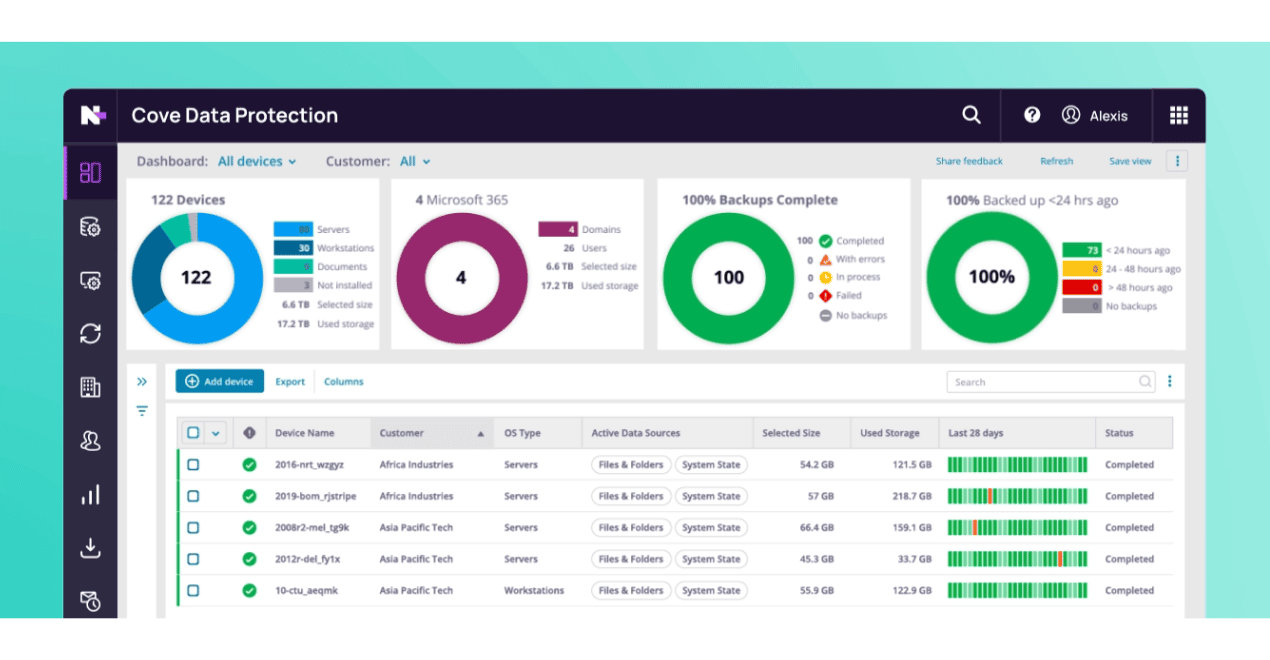
Task: Click the 28-day history bar for 2016-nrt_wzgyz
Action: (x=1017, y=465)
